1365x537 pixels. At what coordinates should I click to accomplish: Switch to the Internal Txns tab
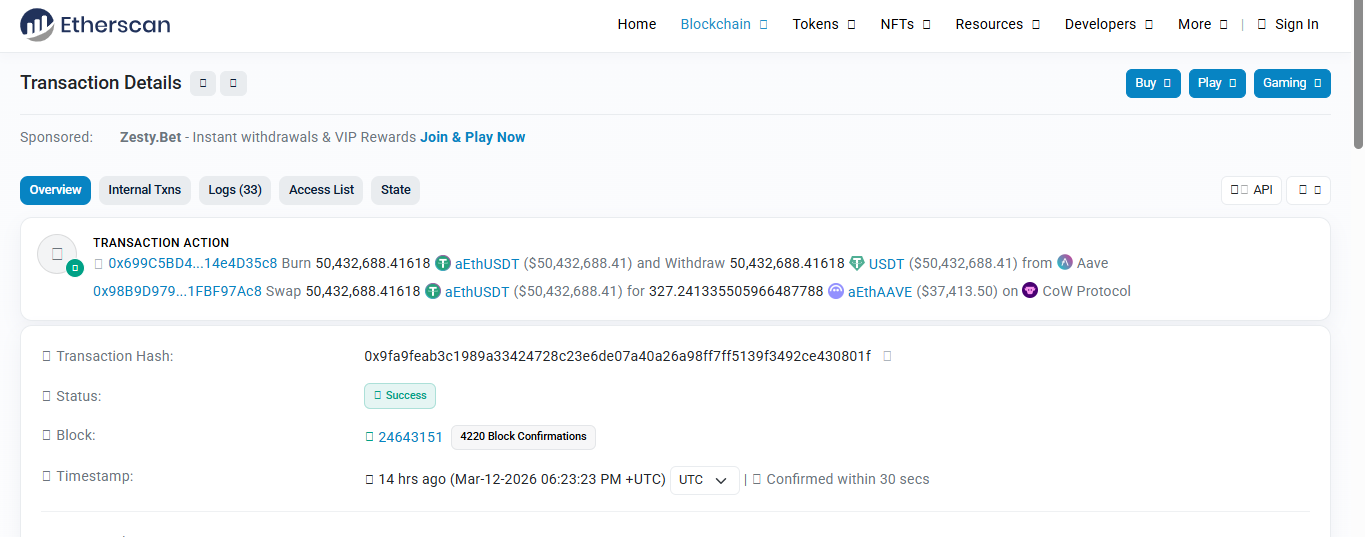[x=145, y=190]
